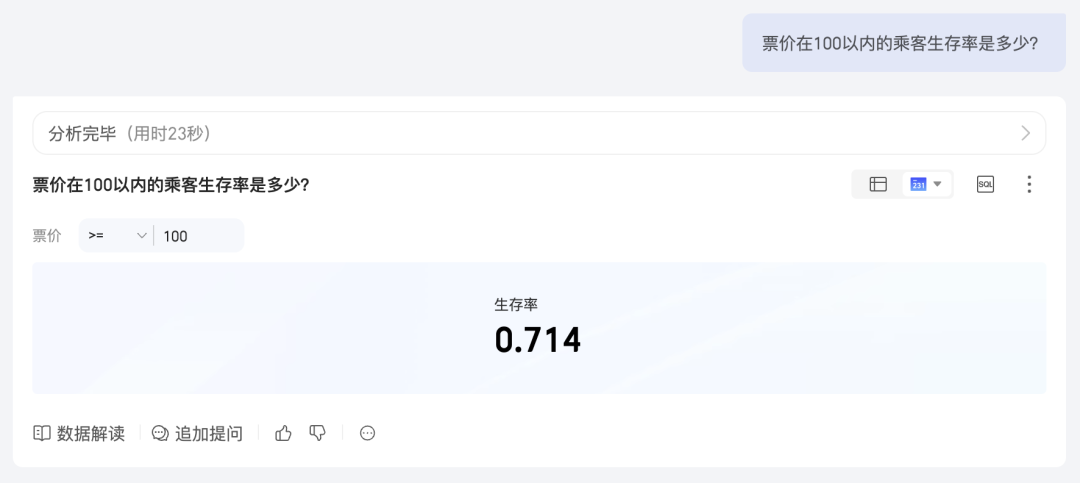The image size is (1080, 483).
Task: Open the circled ellipsis more actions icon
Action: point(368,433)
